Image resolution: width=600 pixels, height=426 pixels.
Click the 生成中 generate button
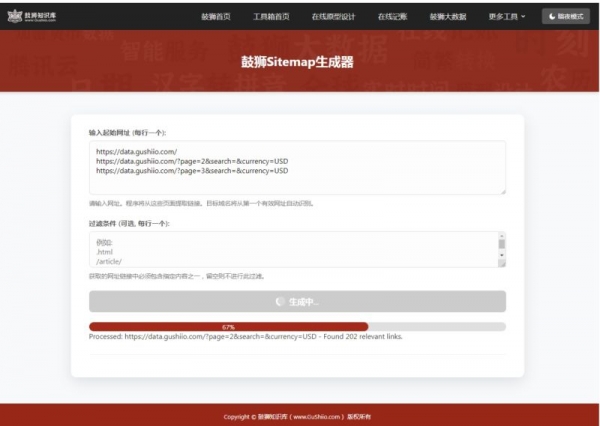tap(297, 302)
